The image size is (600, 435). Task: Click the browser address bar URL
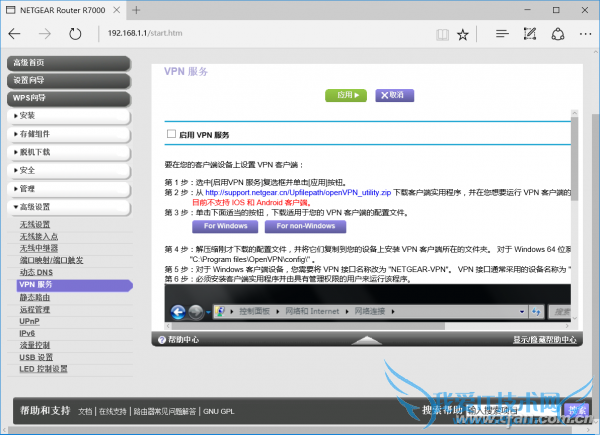coord(145,33)
